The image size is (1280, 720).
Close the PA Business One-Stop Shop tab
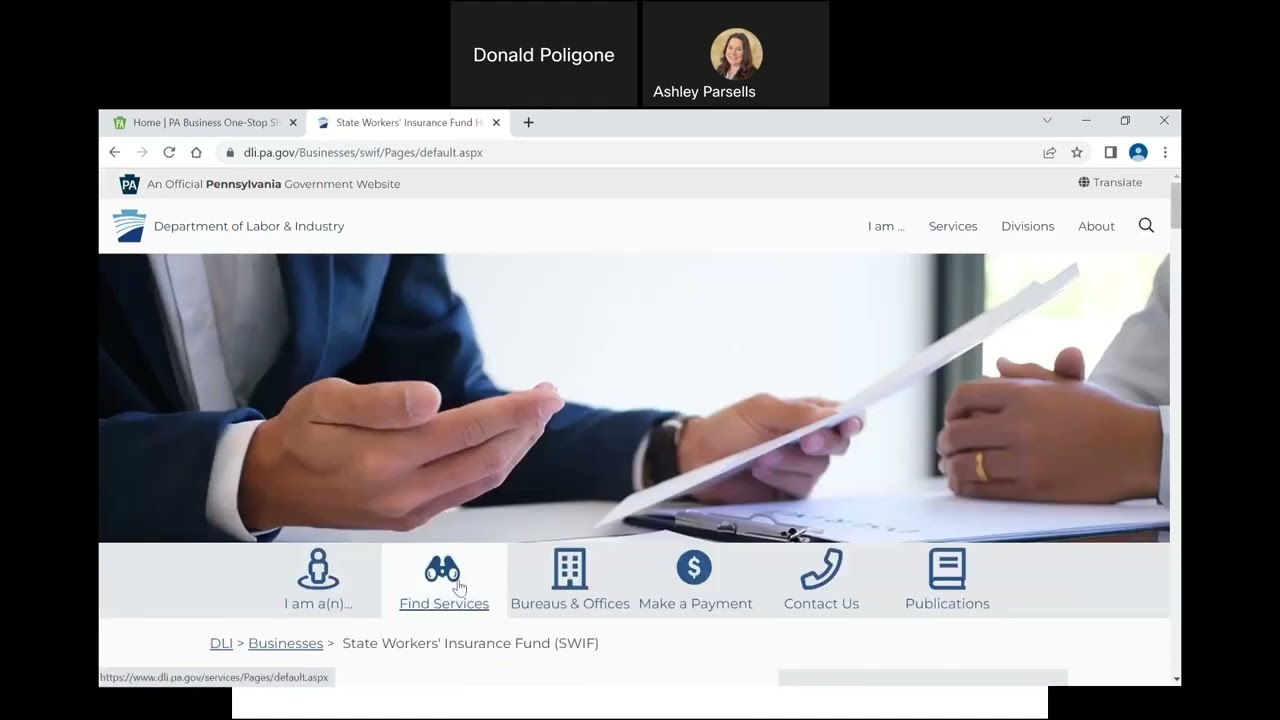[x=293, y=122]
